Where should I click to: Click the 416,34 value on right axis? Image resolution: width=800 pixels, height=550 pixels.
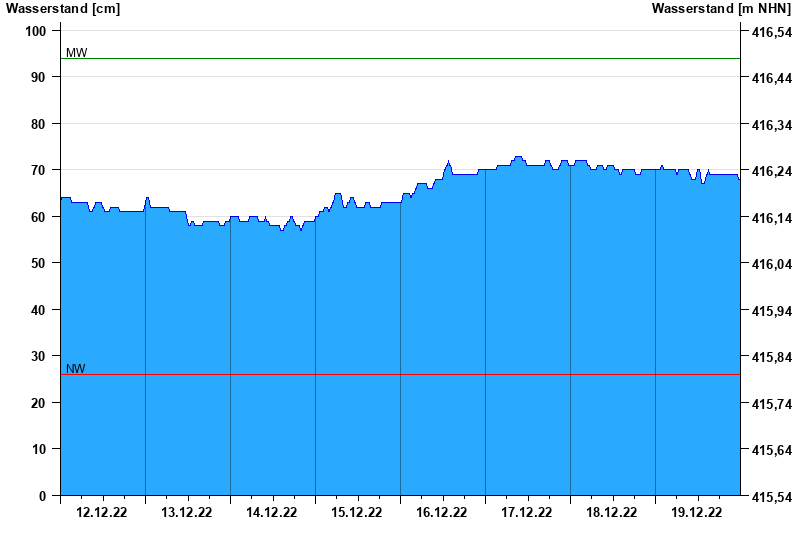(x=772, y=125)
